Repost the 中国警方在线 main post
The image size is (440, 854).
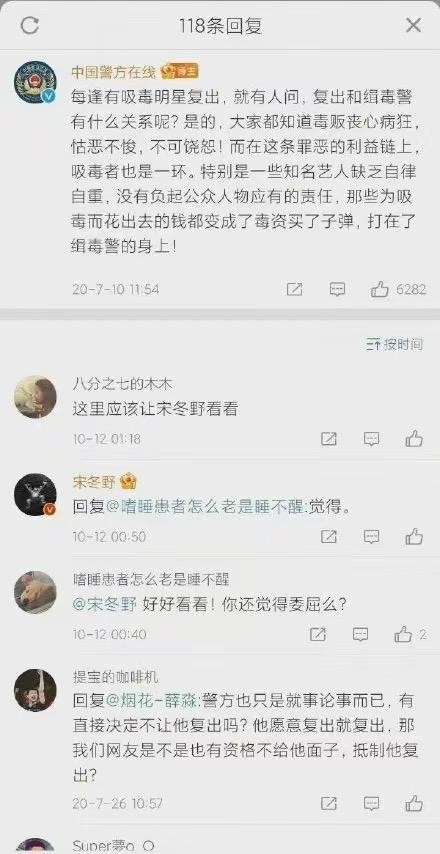point(295,289)
